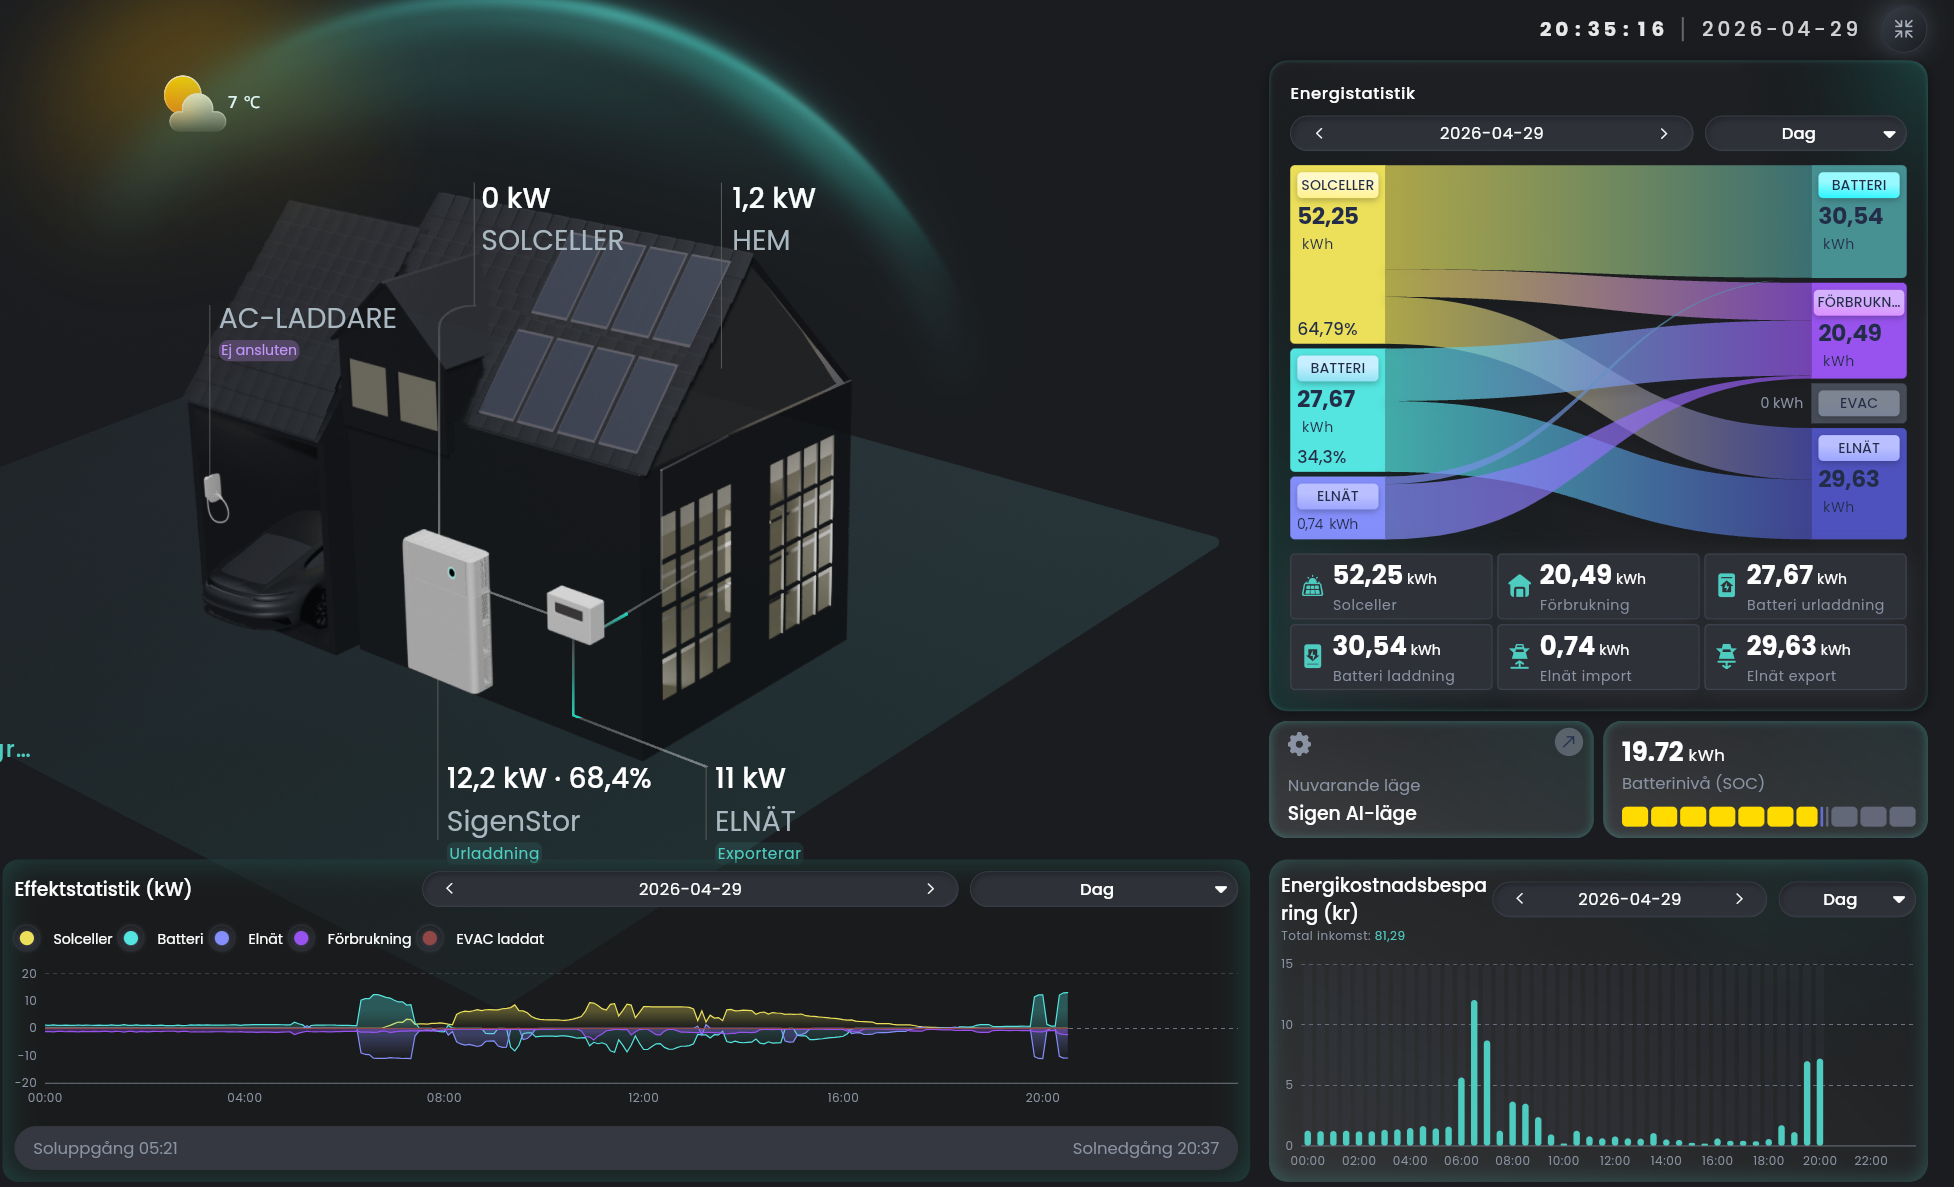
Task: Click the 'Nuvarande läge' label
Action: point(1354,785)
